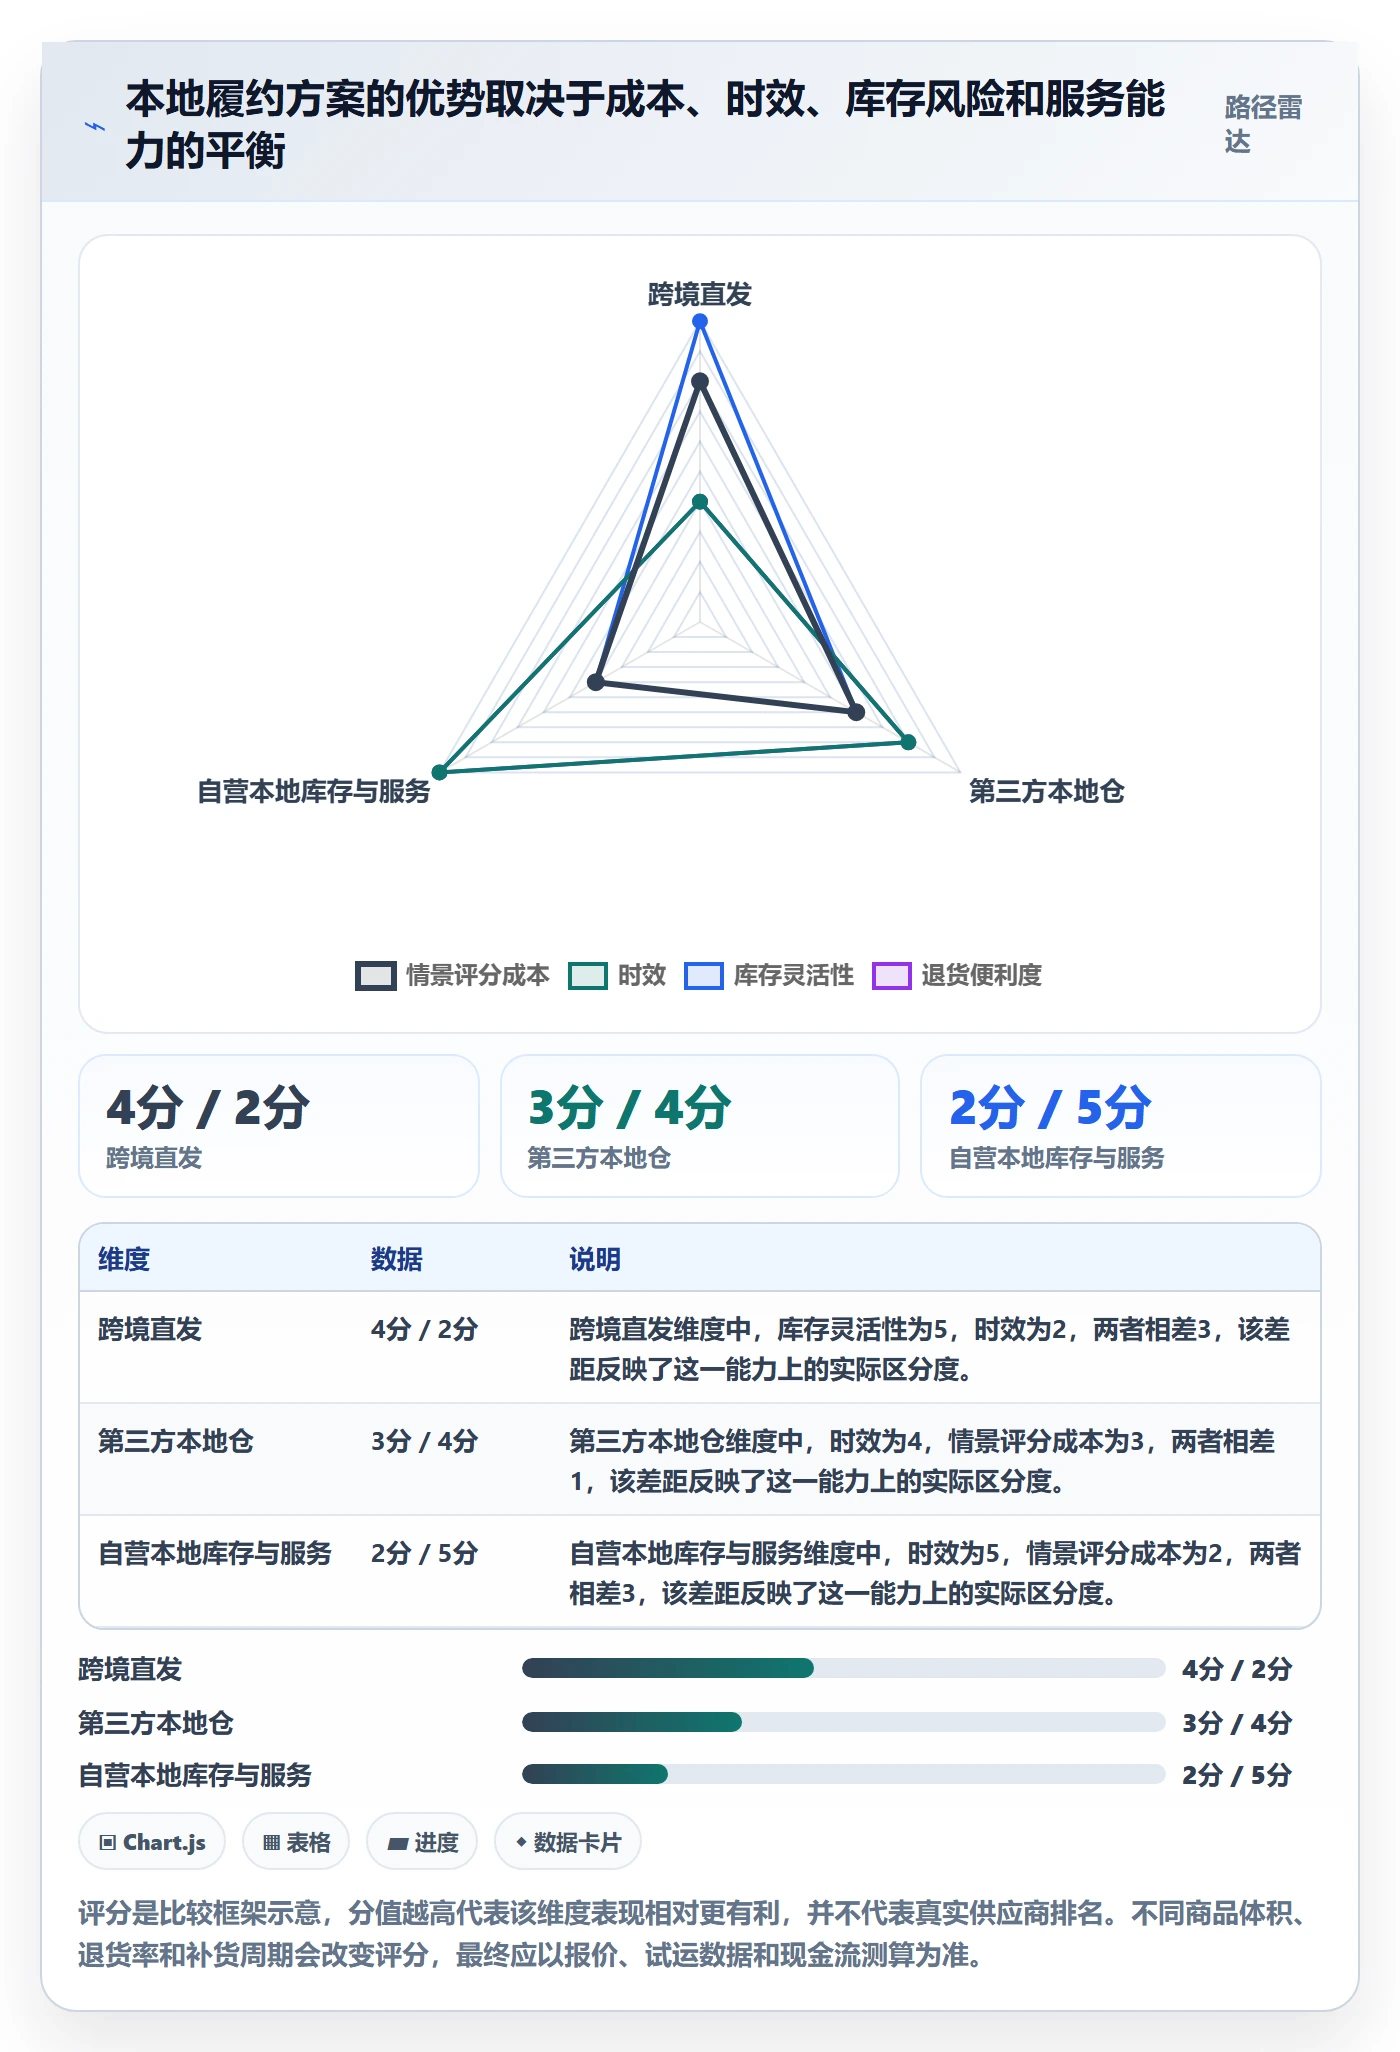Viewport: 1400px width, 2052px height.
Task: Select the dark data point on the 跨境直发 axis
Action: (x=700, y=381)
